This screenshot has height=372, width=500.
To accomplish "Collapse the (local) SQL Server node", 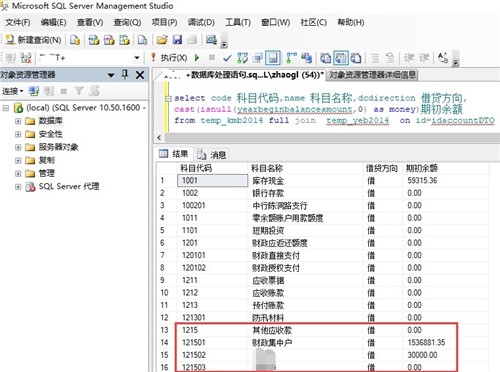I will pos(5,108).
